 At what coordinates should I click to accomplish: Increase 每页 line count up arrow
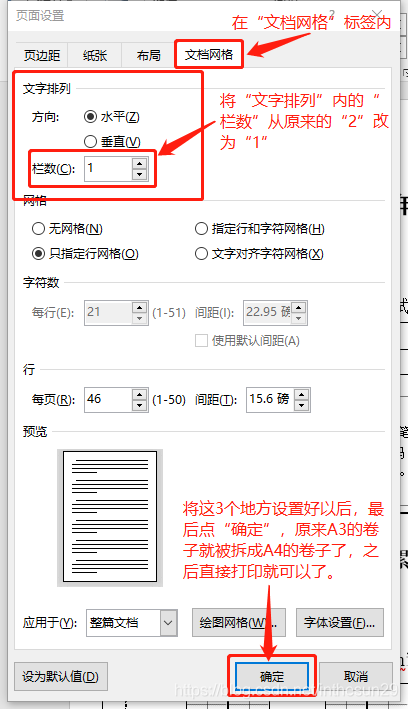pyautogui.click(x=140, y=394)
